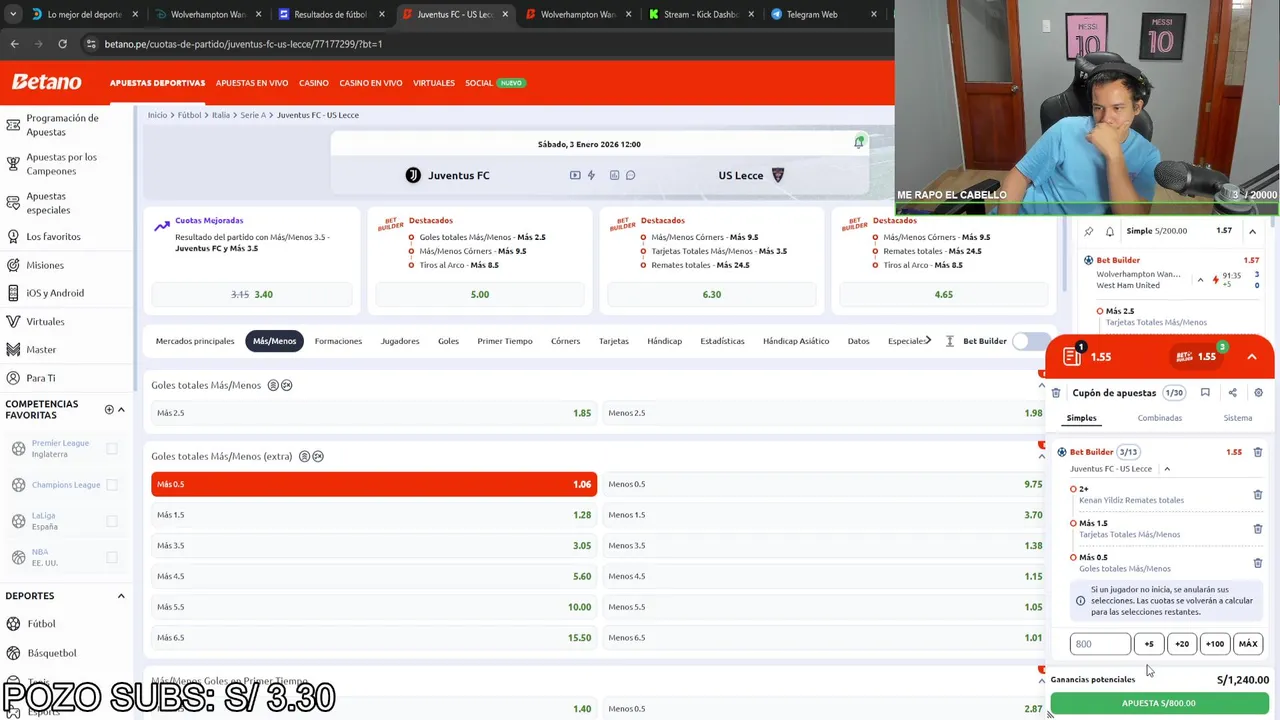Click the stake amount input field
Screen dimensions: 1280x720
point(1100,644)
